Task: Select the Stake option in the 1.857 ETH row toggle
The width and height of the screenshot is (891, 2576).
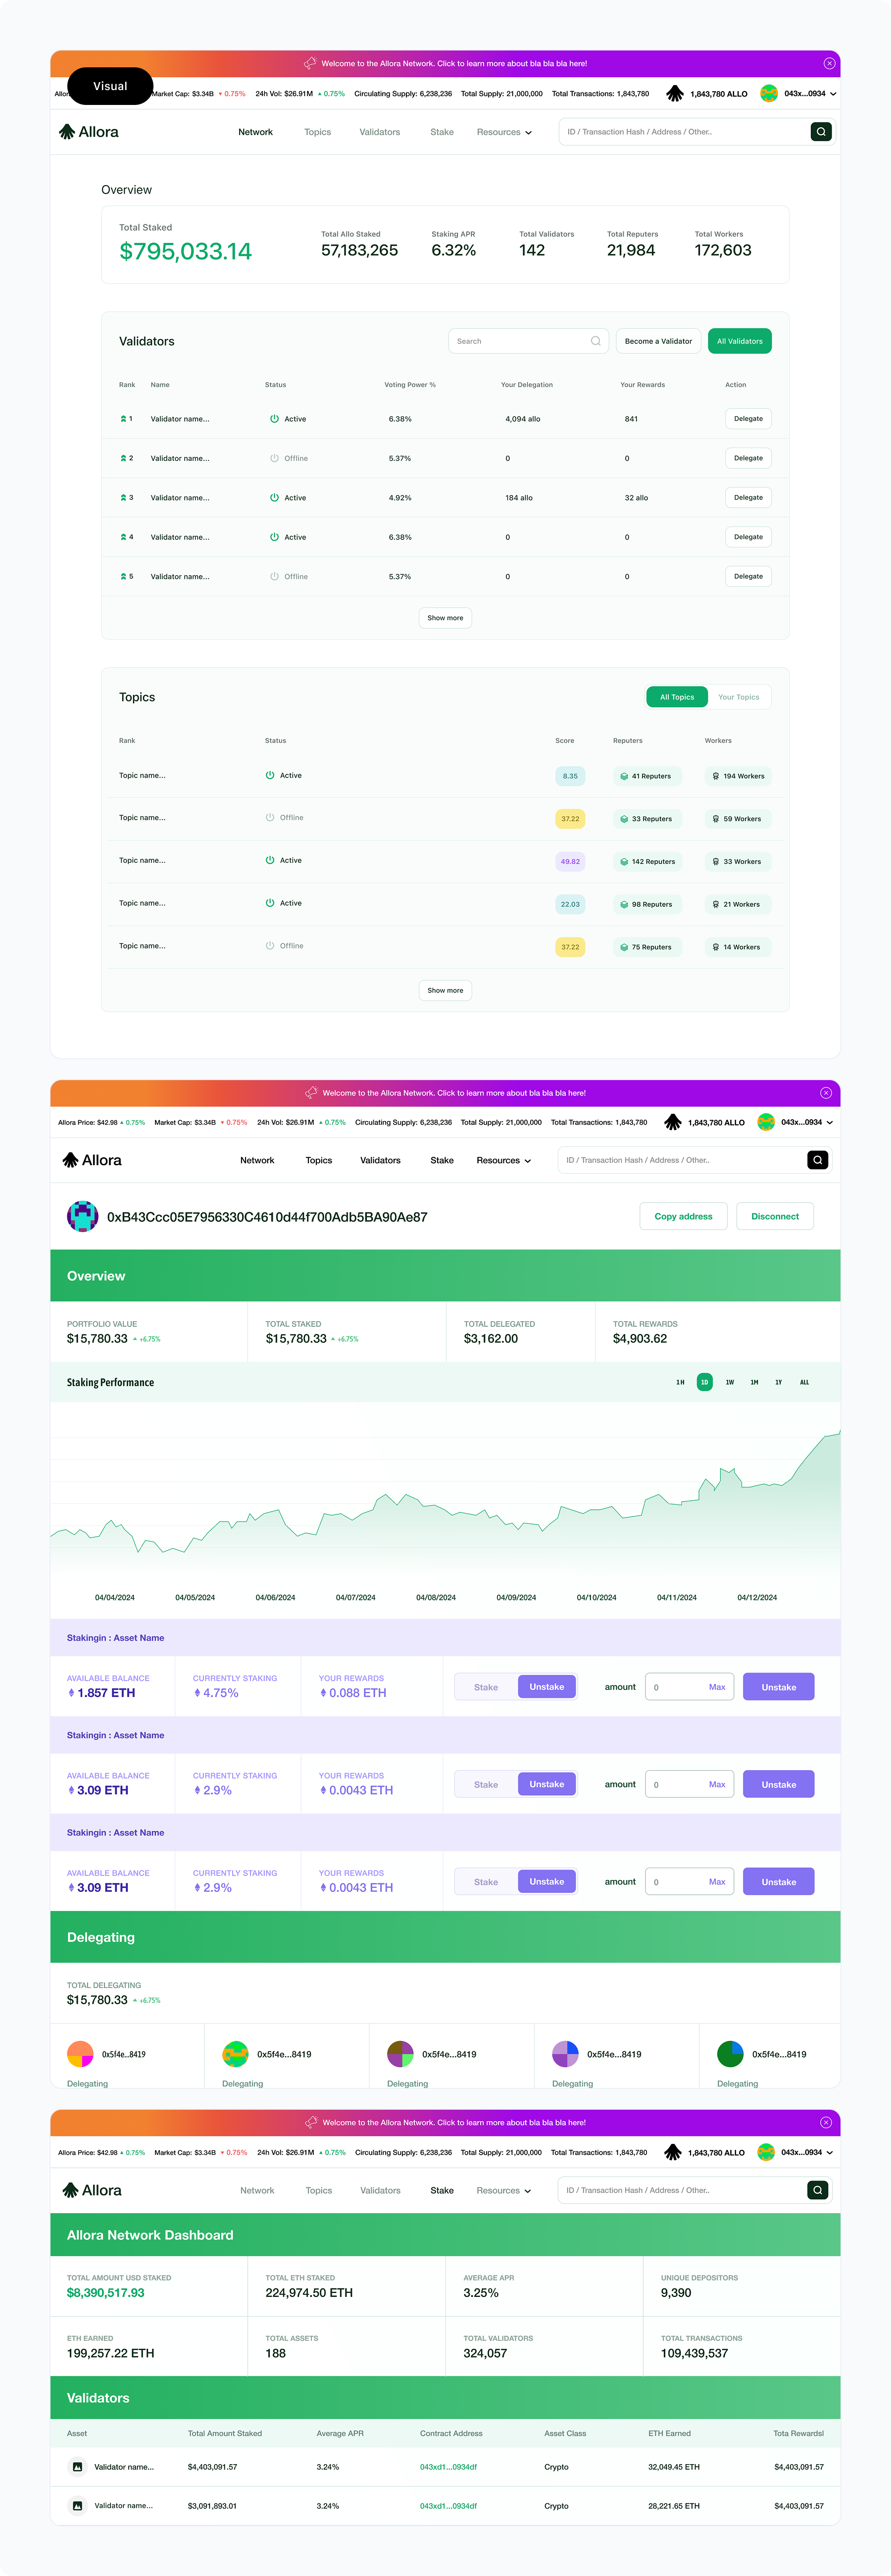Action: point(486,1687)
